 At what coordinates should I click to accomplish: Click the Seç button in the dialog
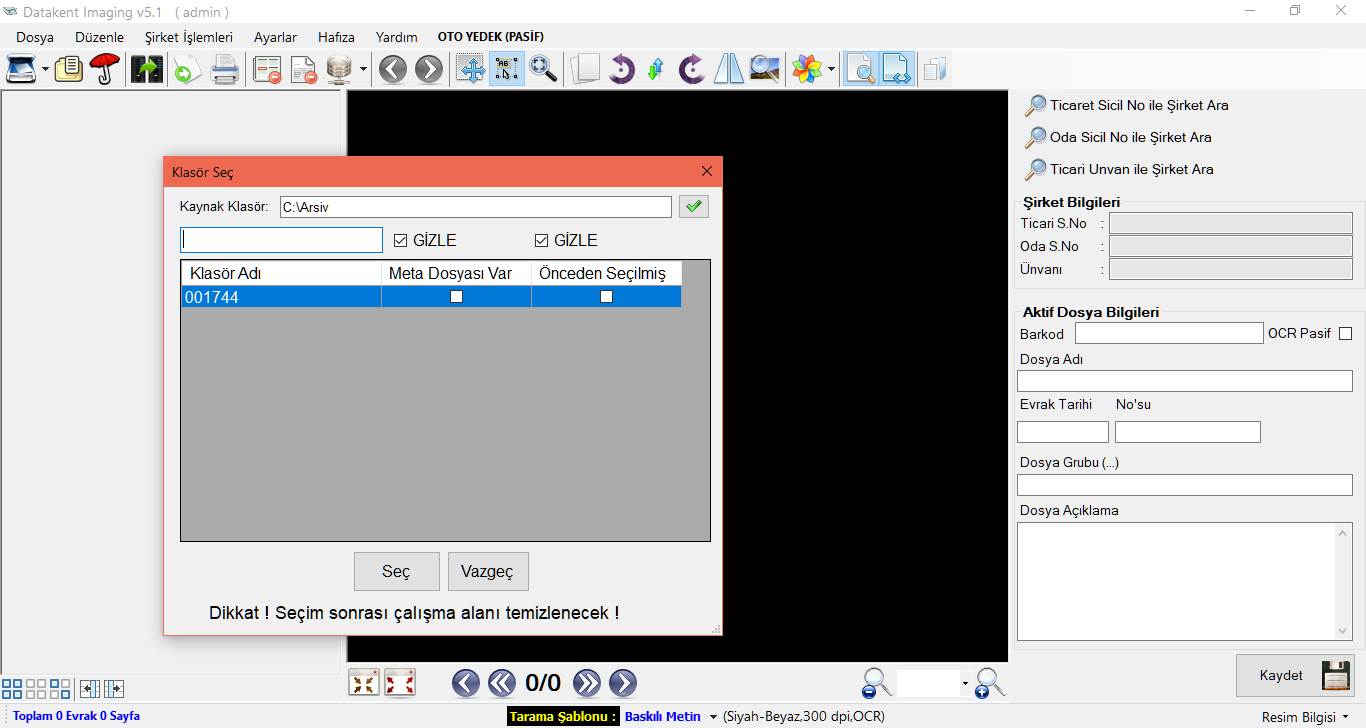tap(396, 571)
